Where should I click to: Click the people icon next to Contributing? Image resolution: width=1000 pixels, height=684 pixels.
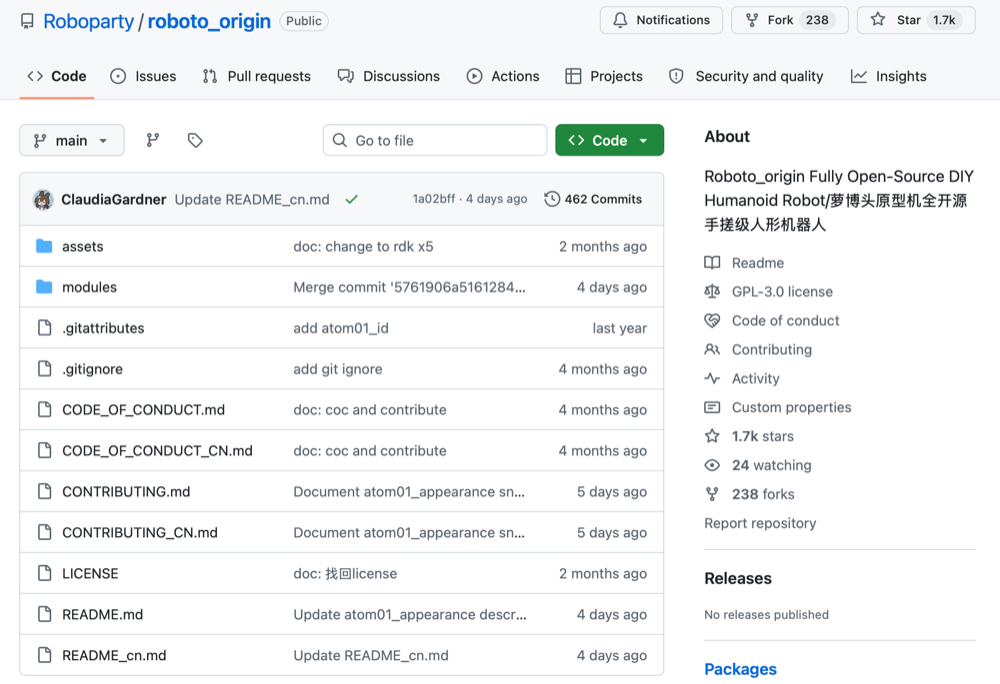(712, 349)
